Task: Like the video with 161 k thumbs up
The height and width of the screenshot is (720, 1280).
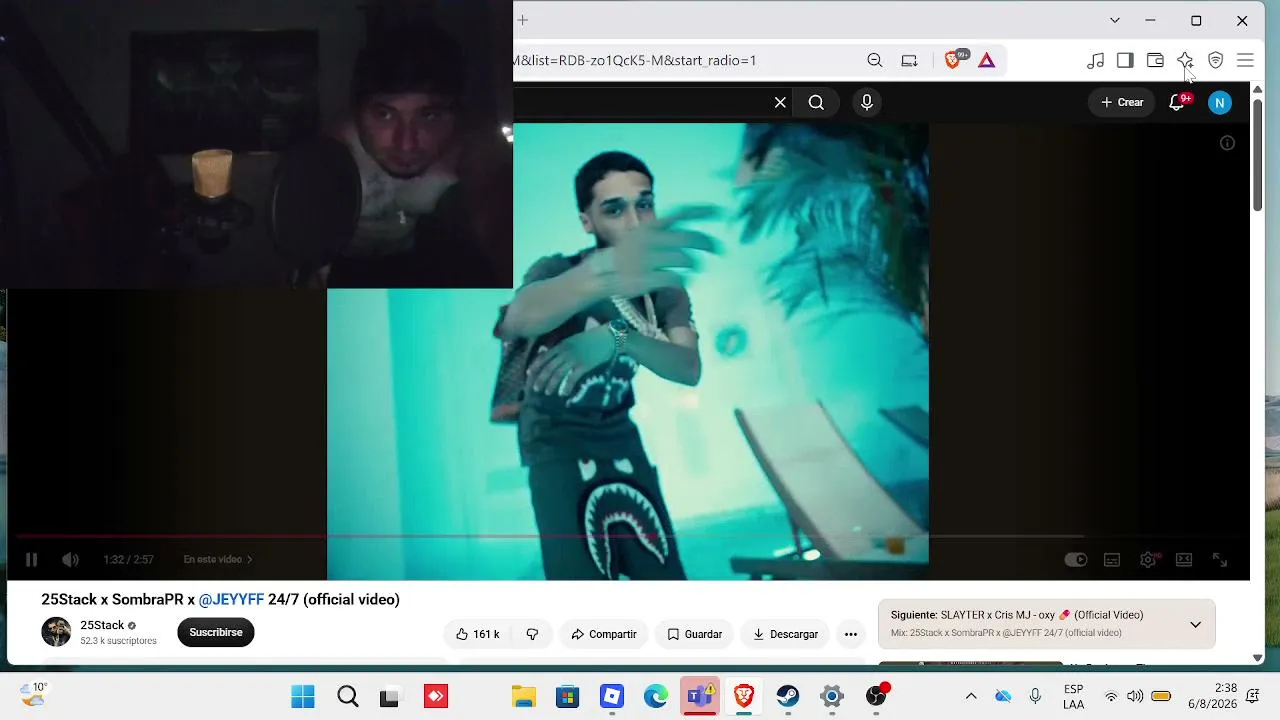Action: pos(477,634)
